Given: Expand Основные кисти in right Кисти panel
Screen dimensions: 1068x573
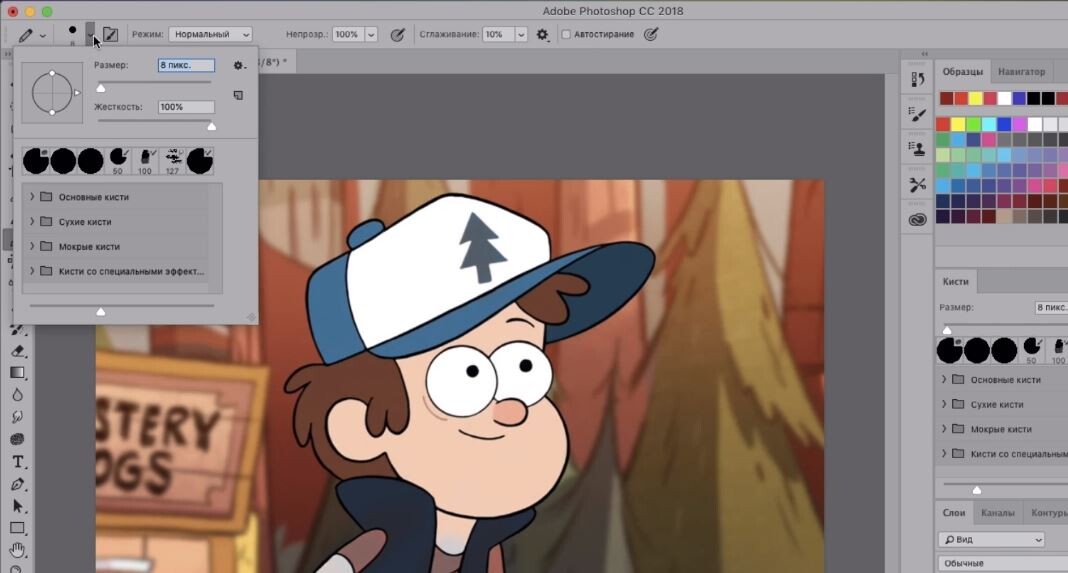Looking at the screenshot, I should click(x=944, y=379).
